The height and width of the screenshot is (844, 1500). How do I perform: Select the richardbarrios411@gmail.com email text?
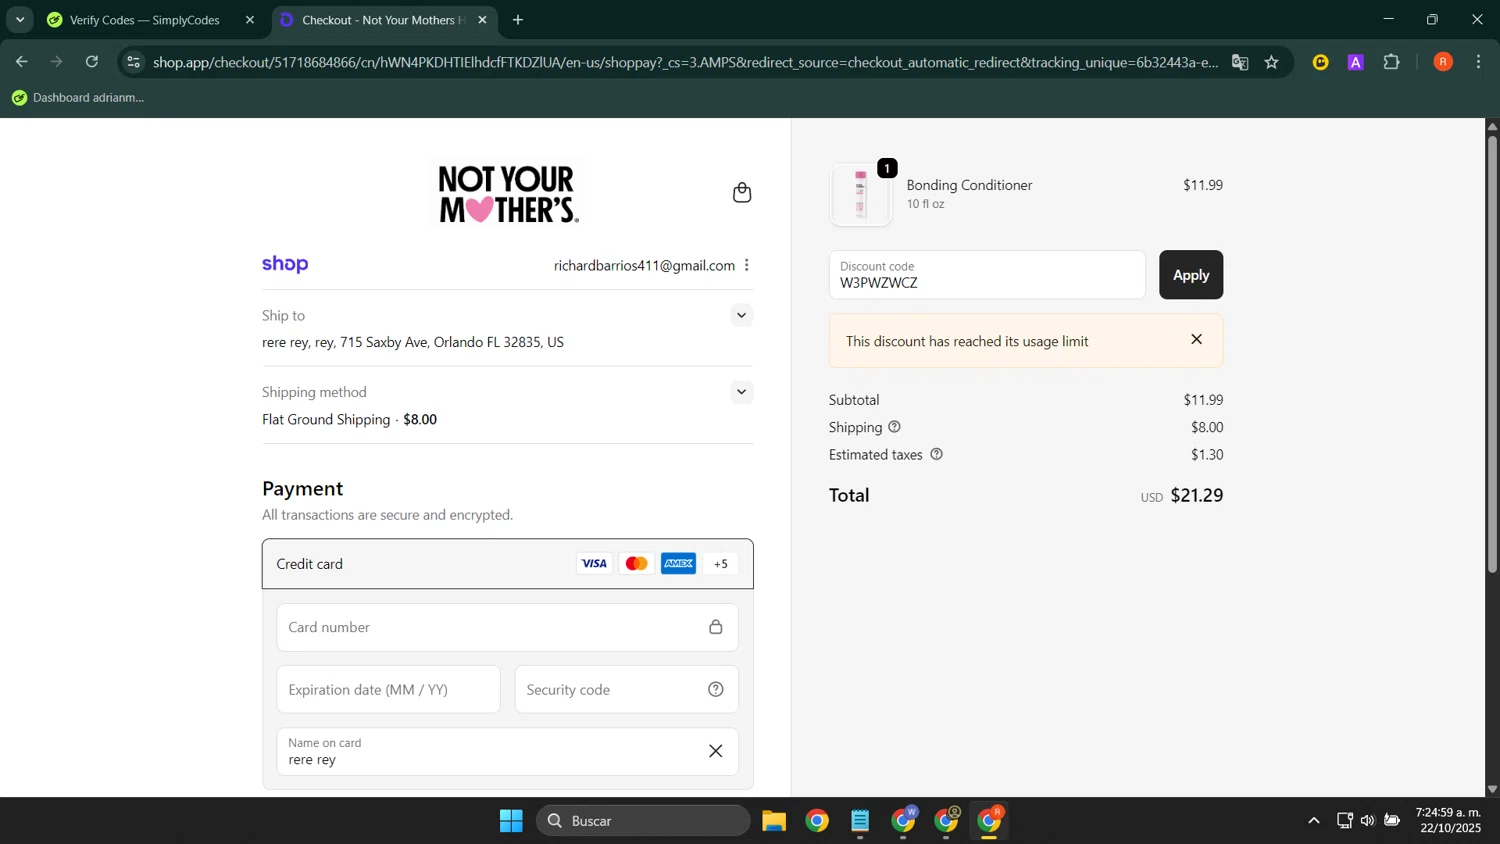tap(644, 265)
